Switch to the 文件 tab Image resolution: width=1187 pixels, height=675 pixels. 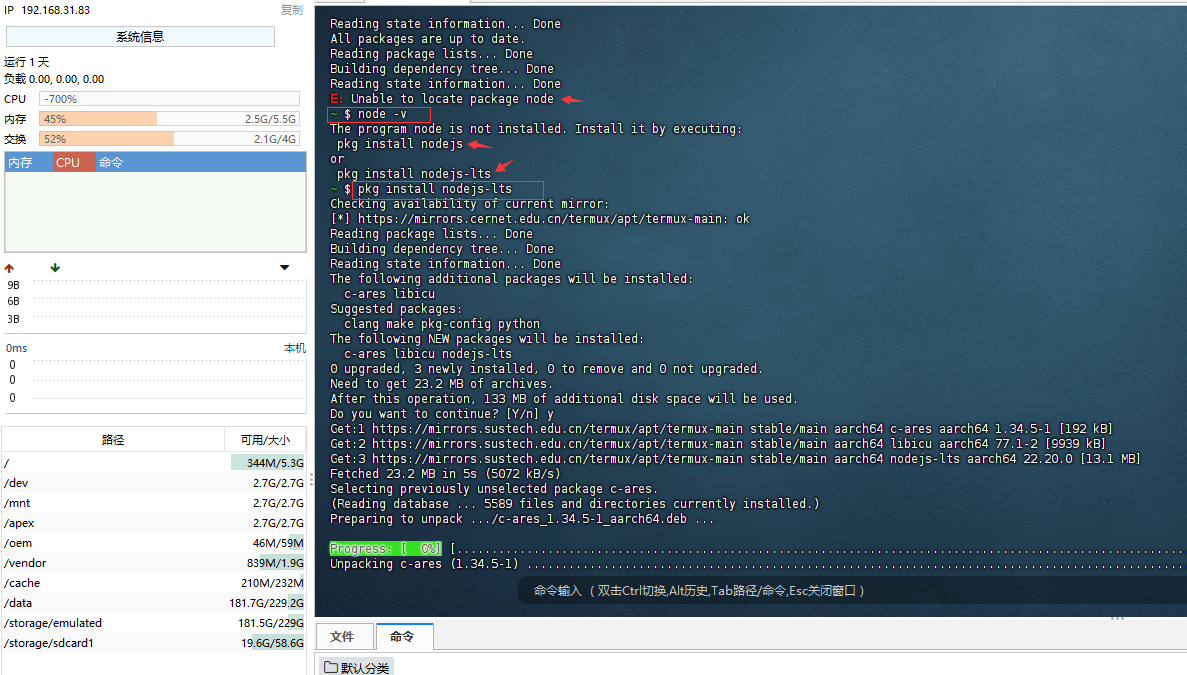pyautogui.click(x=343, y=636)
